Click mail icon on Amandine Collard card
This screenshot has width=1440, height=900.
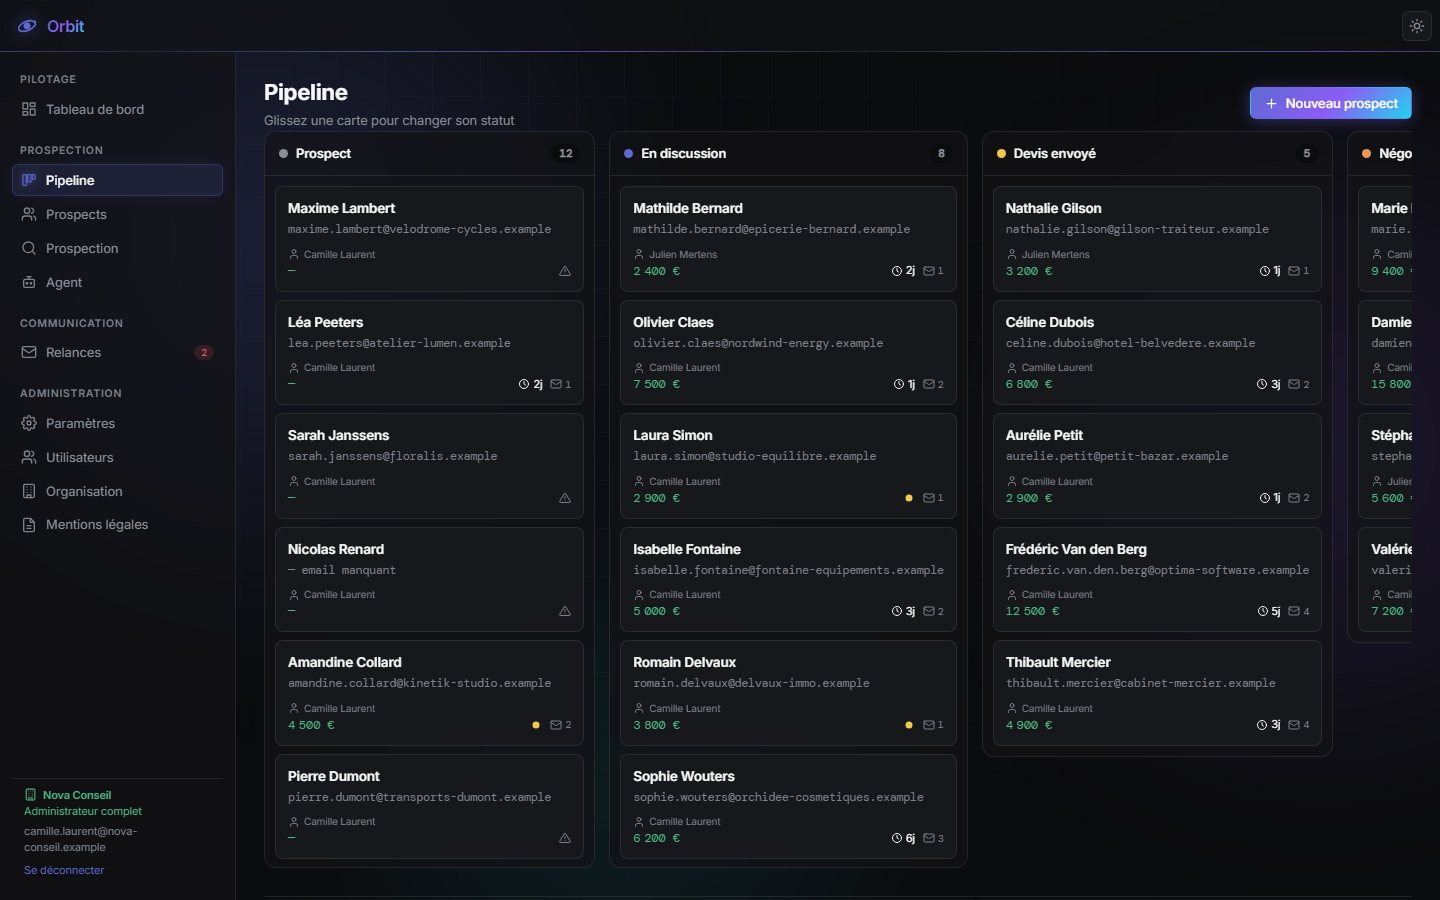pyautogui.click(x=556, y=725)
